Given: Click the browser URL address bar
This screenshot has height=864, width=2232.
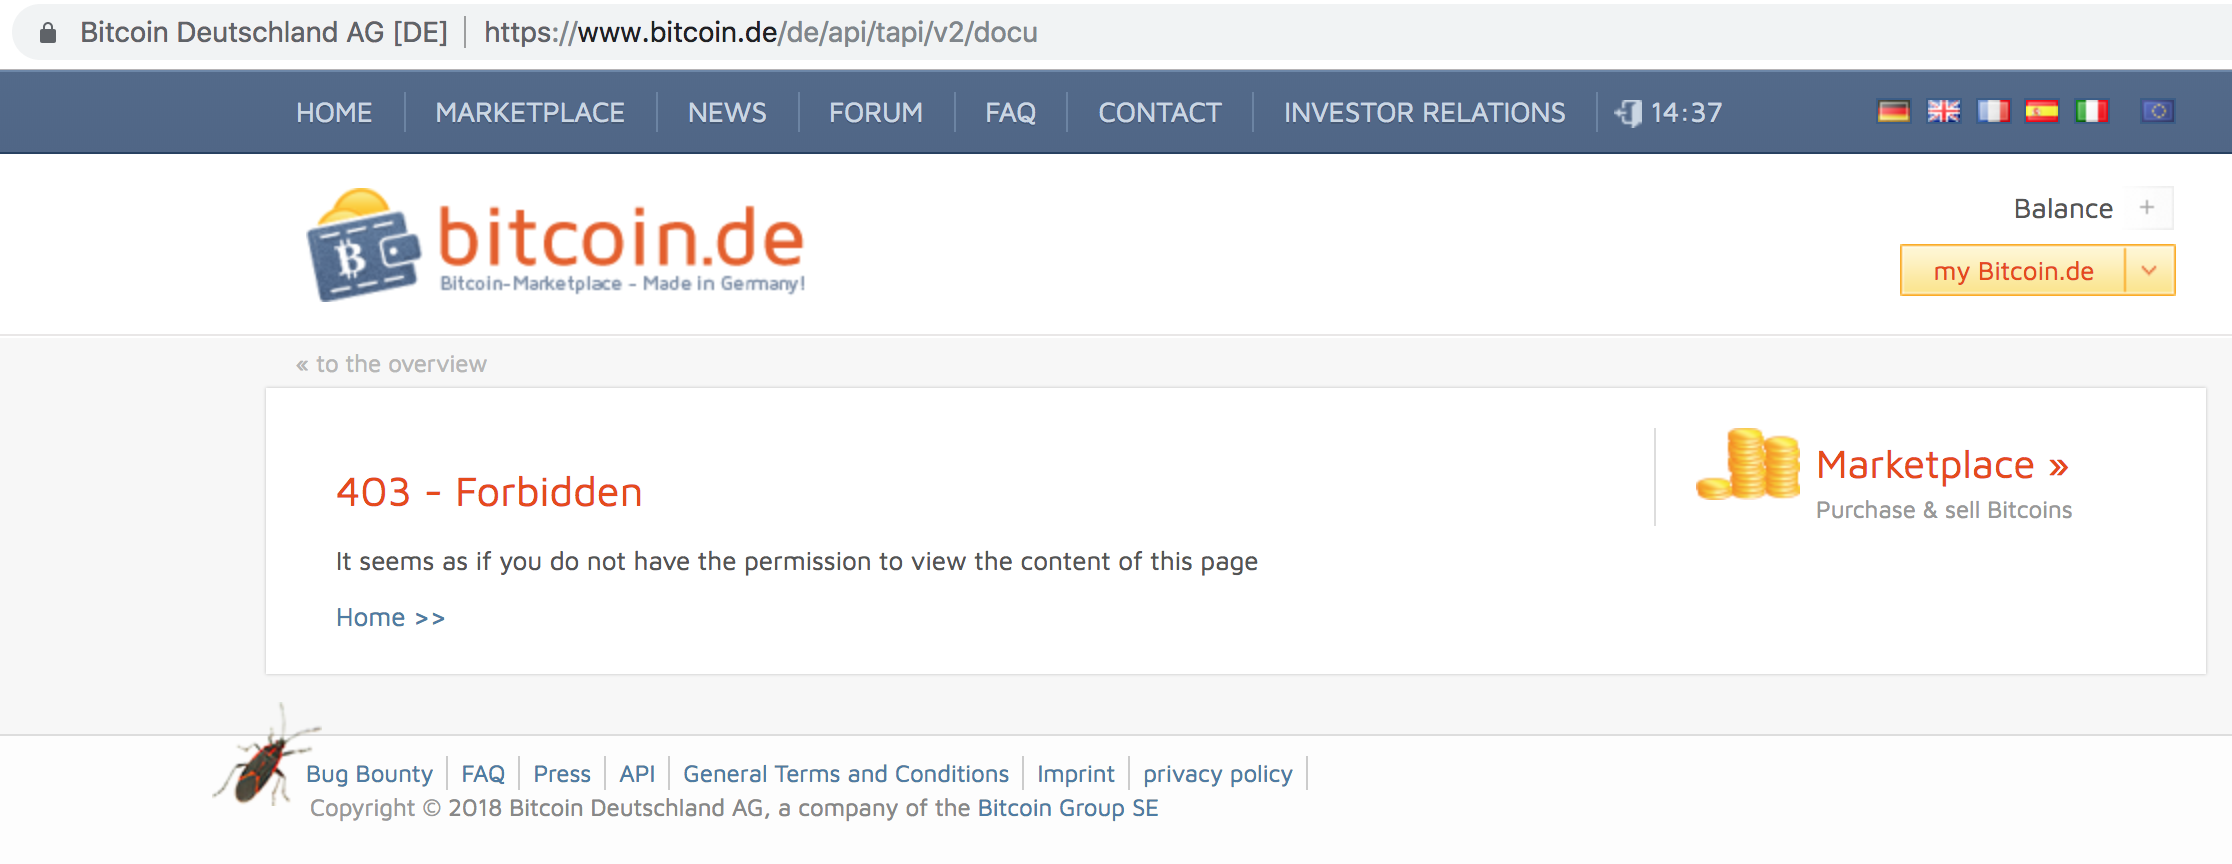Looking at the screenshot, I should pos(760,32).
